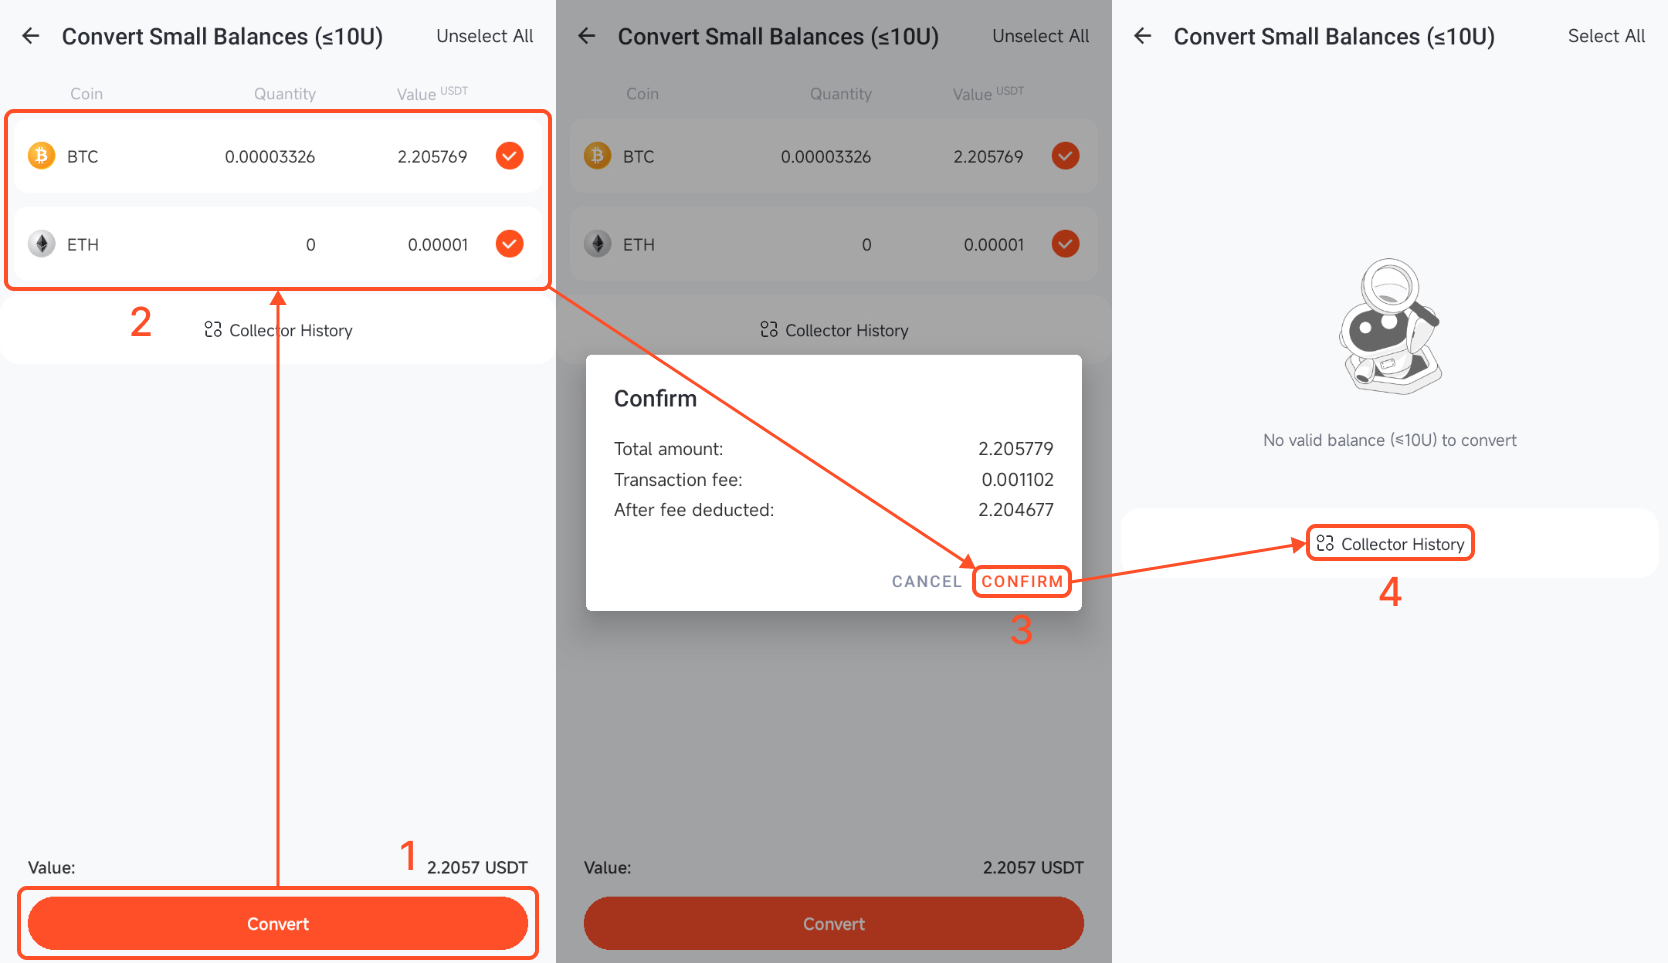Open Collector History under confirm dialog screen
The height and width of the screenshot is (963, 1668).
tap(834, 330)
